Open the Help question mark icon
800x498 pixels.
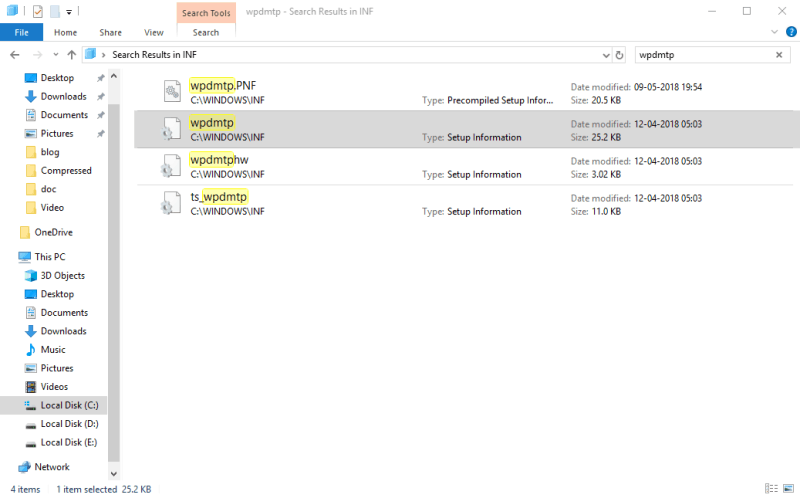(x=789, y=33)
